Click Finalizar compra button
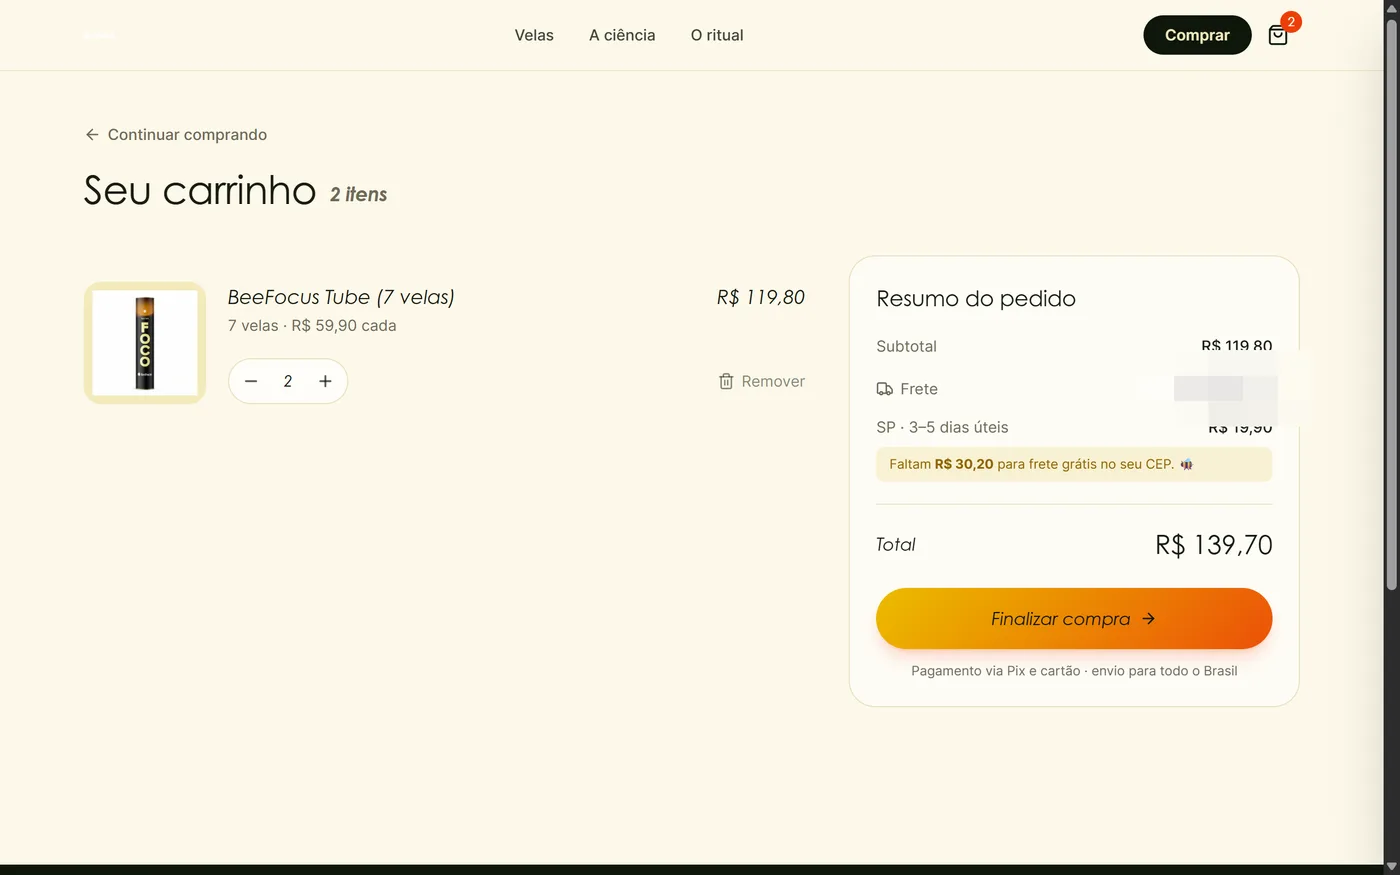 click(1074, 618)
